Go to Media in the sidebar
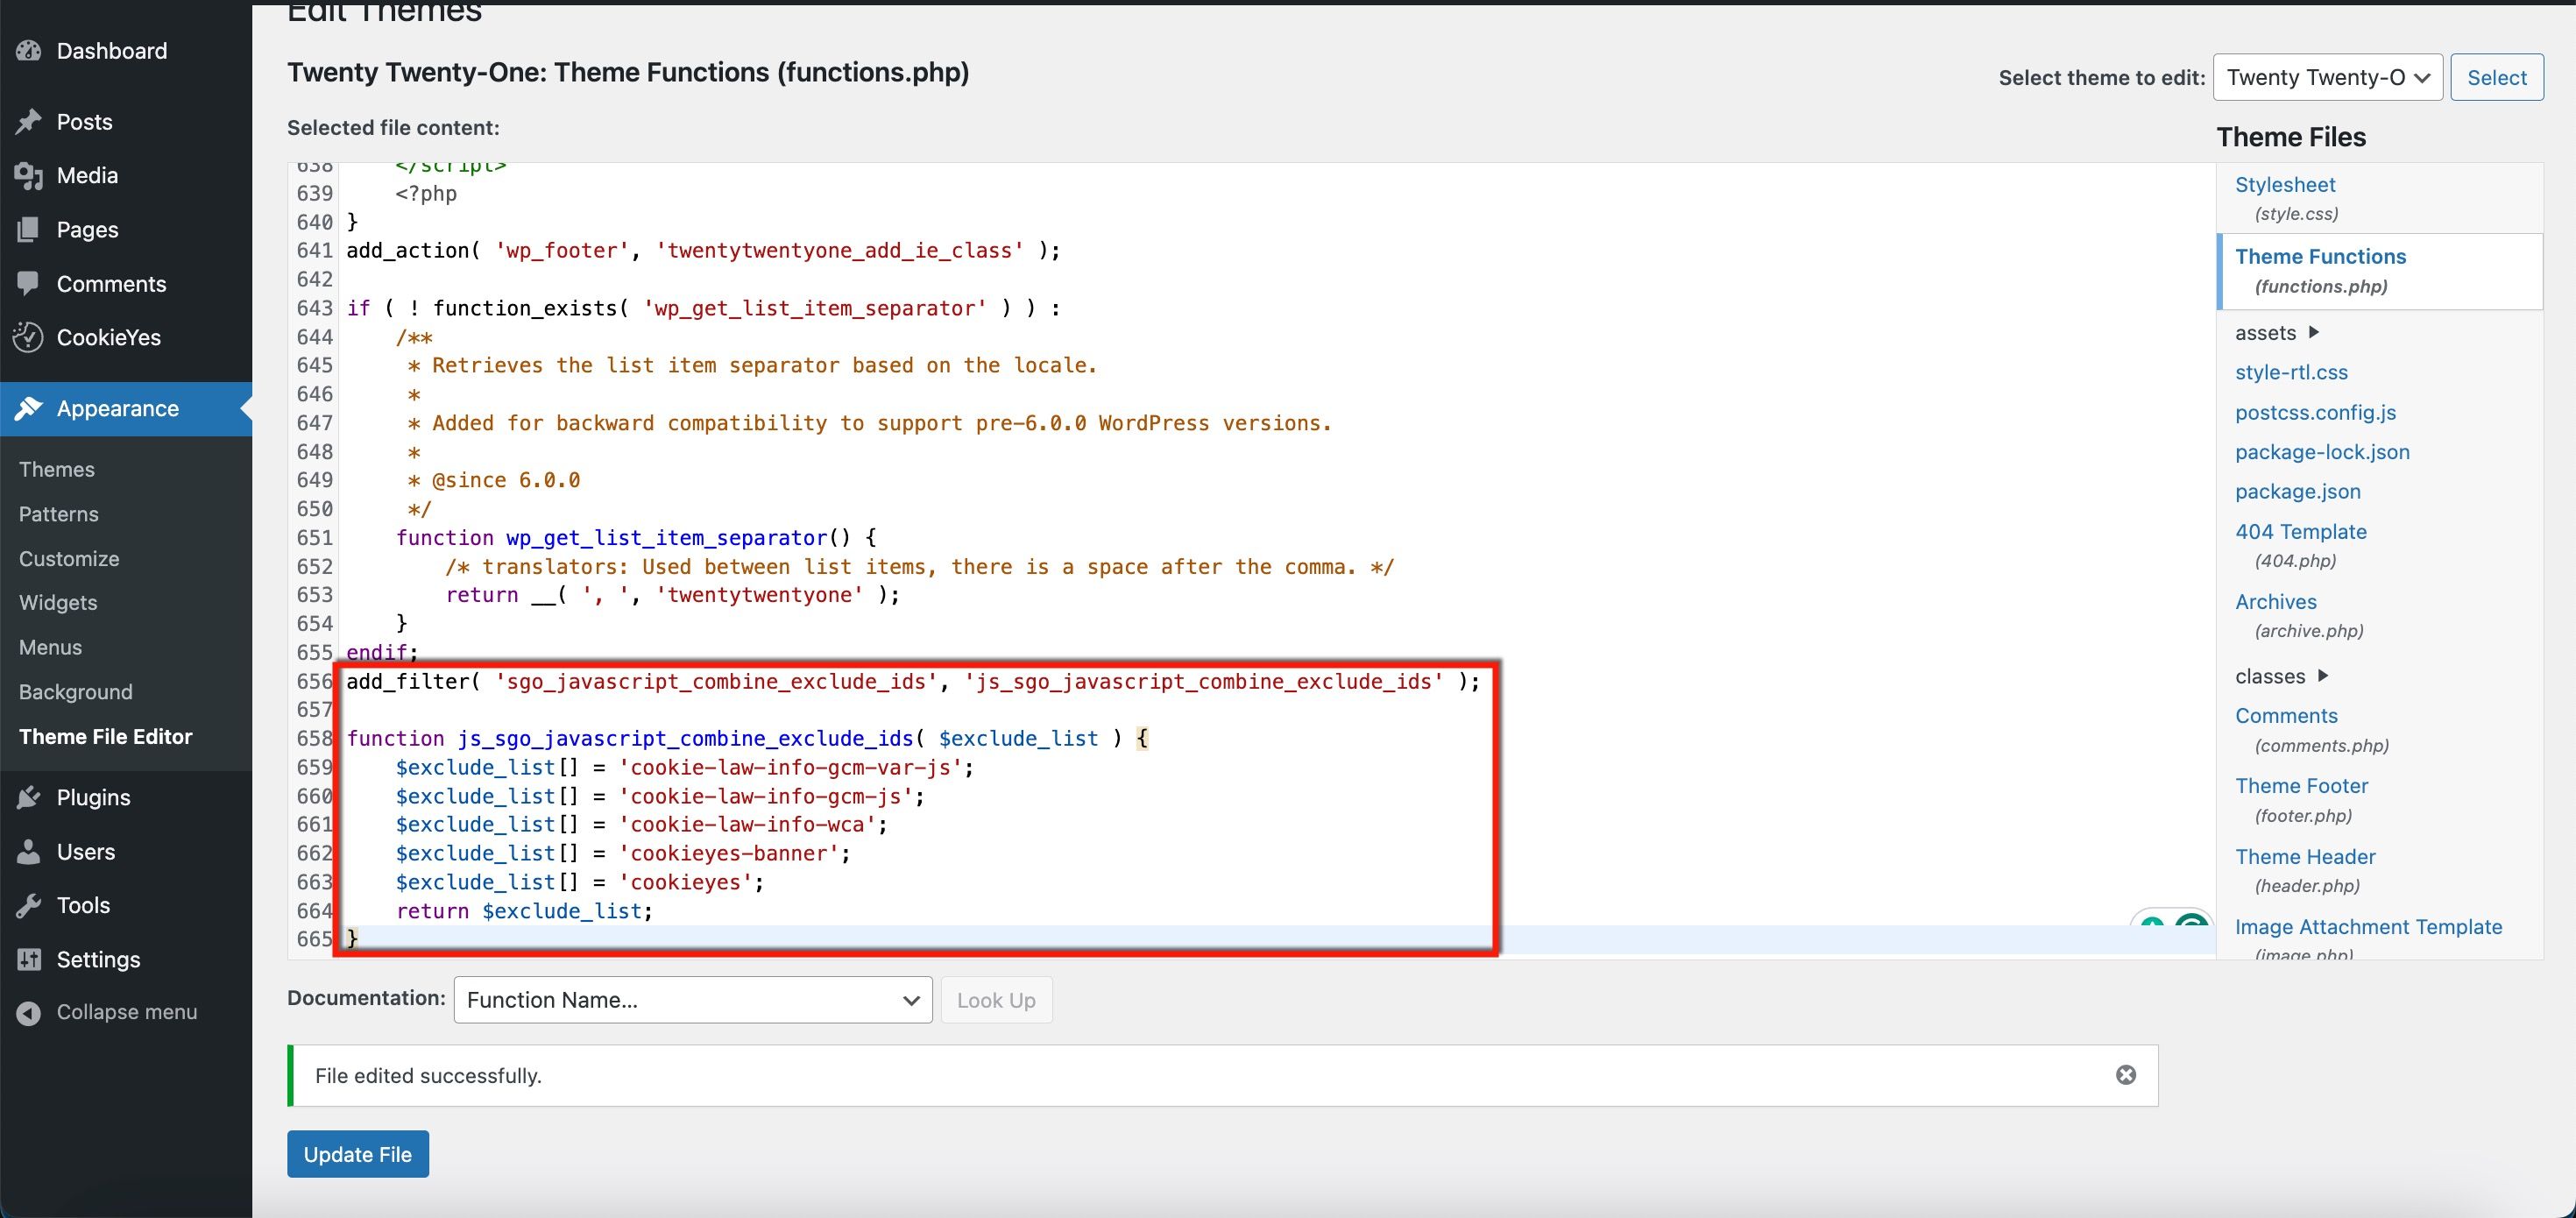The height and width of the screenshot is (1218, 2576). click(x=87, y=176)
